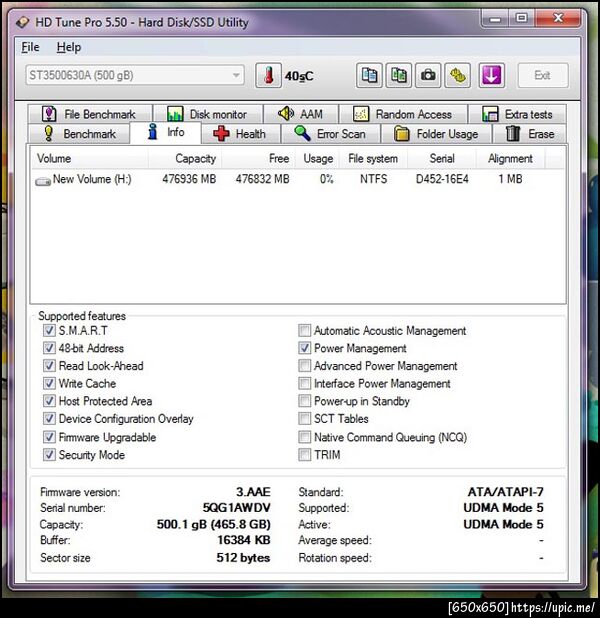The height and width of the screenshot is (618, 600).
Task: Click the 512 bytes sector size value
Action: tap(243, 558)
